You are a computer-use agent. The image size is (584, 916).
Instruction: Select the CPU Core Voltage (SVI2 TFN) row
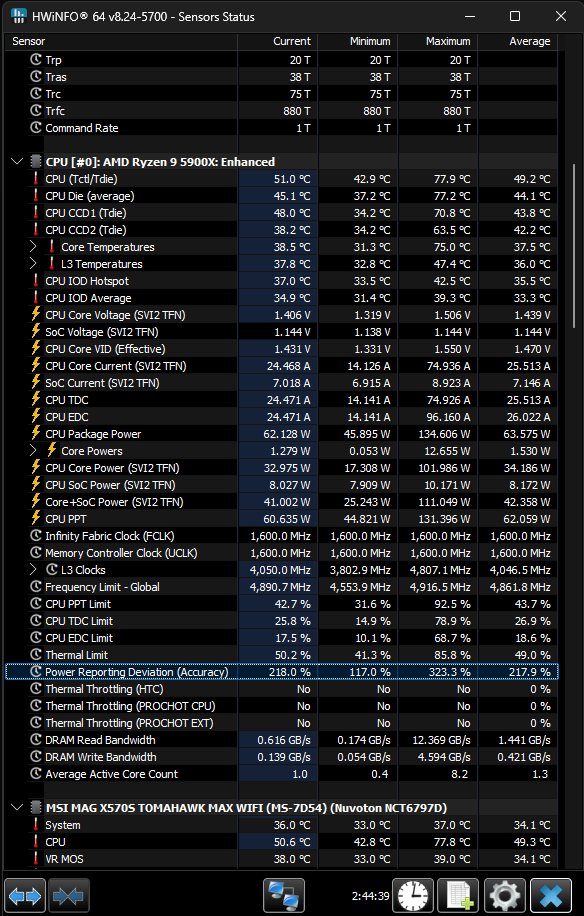point(281,315)
